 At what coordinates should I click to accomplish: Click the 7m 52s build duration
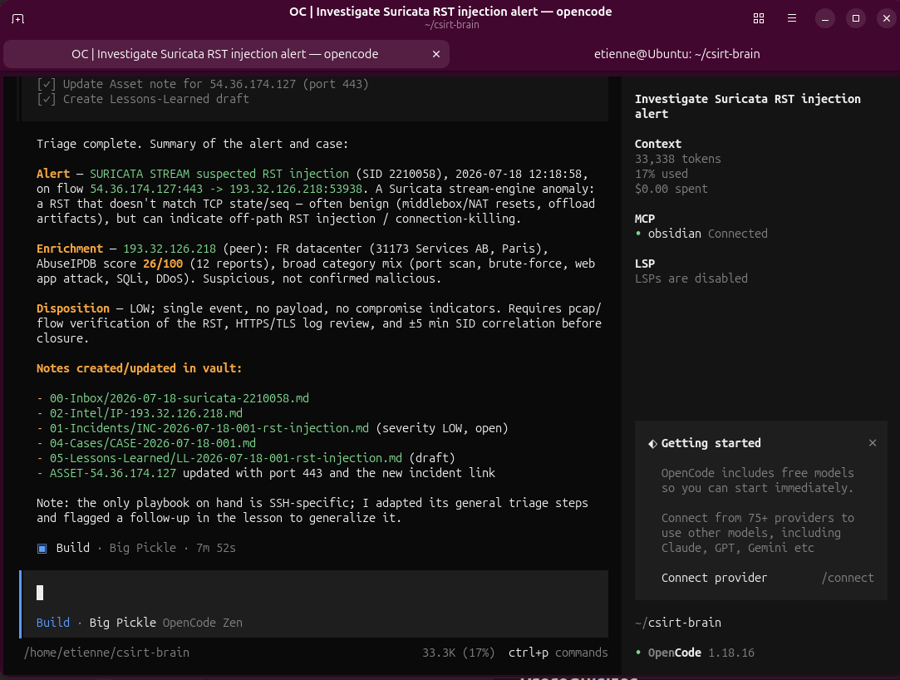tap(216, 548)
